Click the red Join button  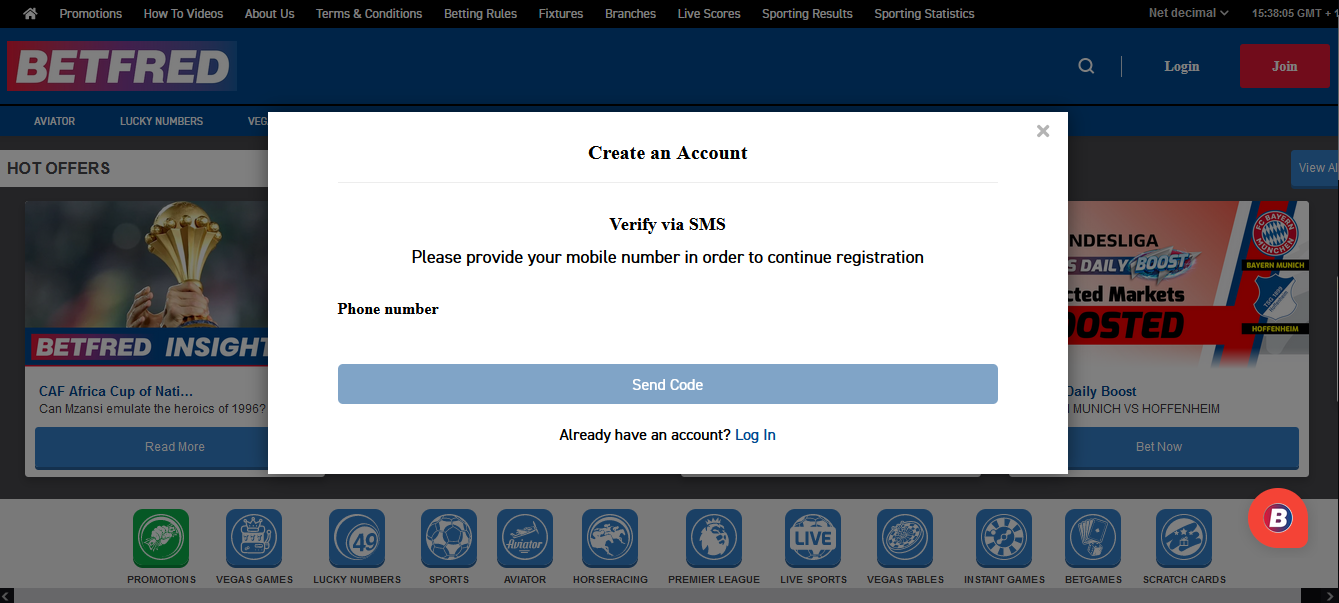1284,66
